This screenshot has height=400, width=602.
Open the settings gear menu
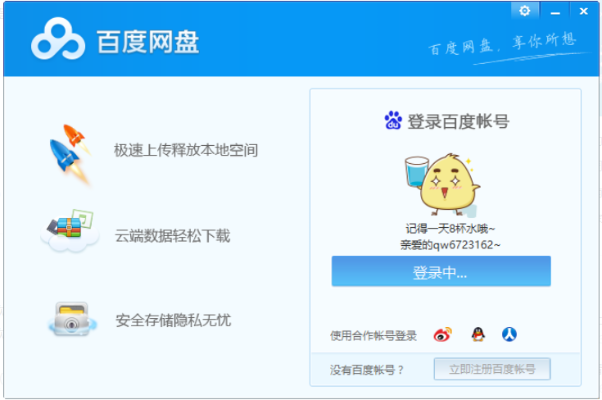point(525,10)
